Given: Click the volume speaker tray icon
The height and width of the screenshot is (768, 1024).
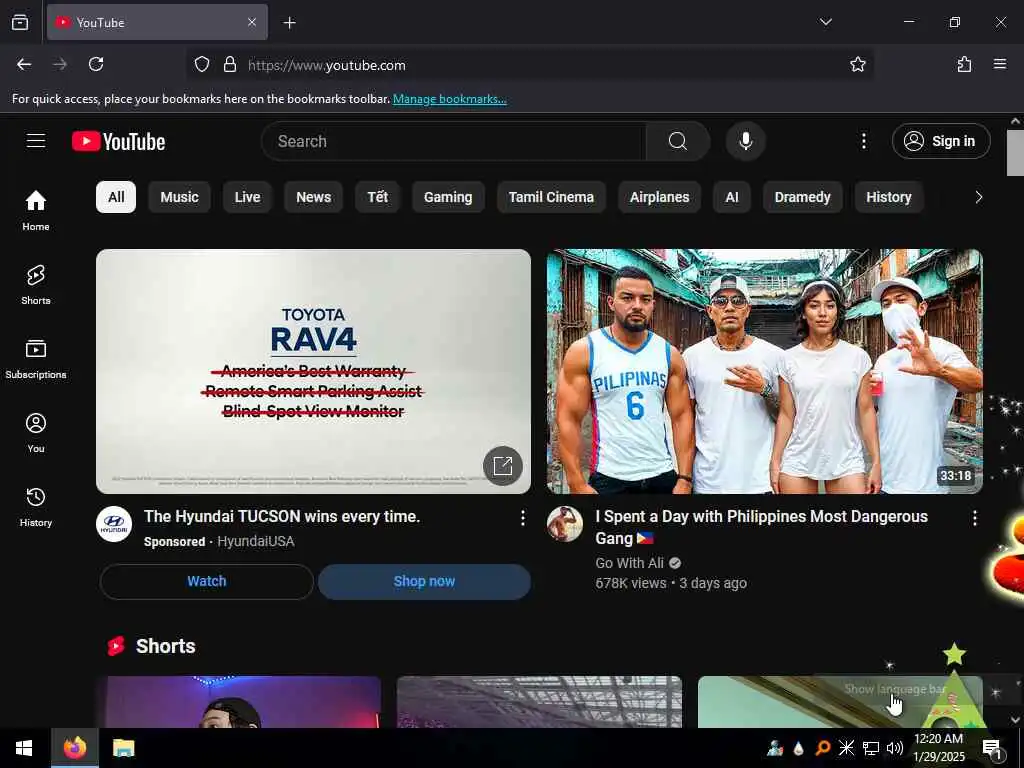Looking at the screenshot, I should [x=895, y=748].
